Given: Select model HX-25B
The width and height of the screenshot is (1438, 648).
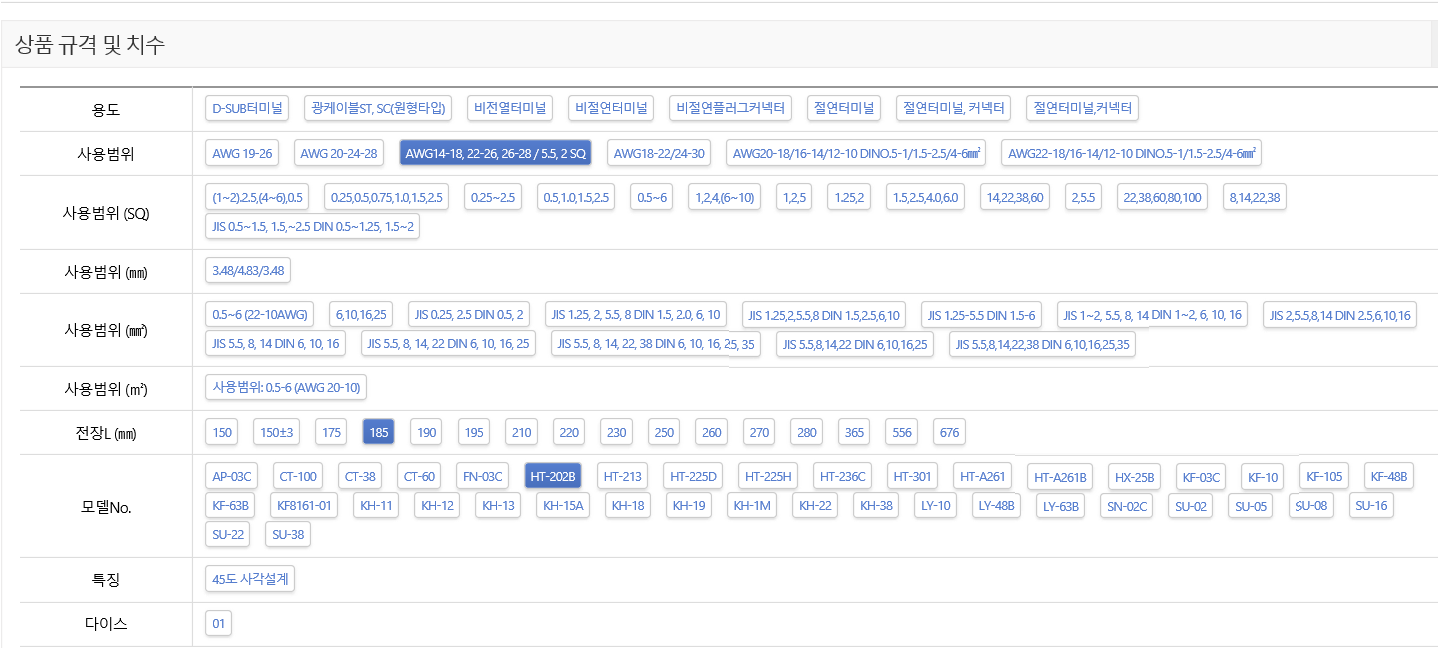Looking at the screenshot, I should point(1135,477).
